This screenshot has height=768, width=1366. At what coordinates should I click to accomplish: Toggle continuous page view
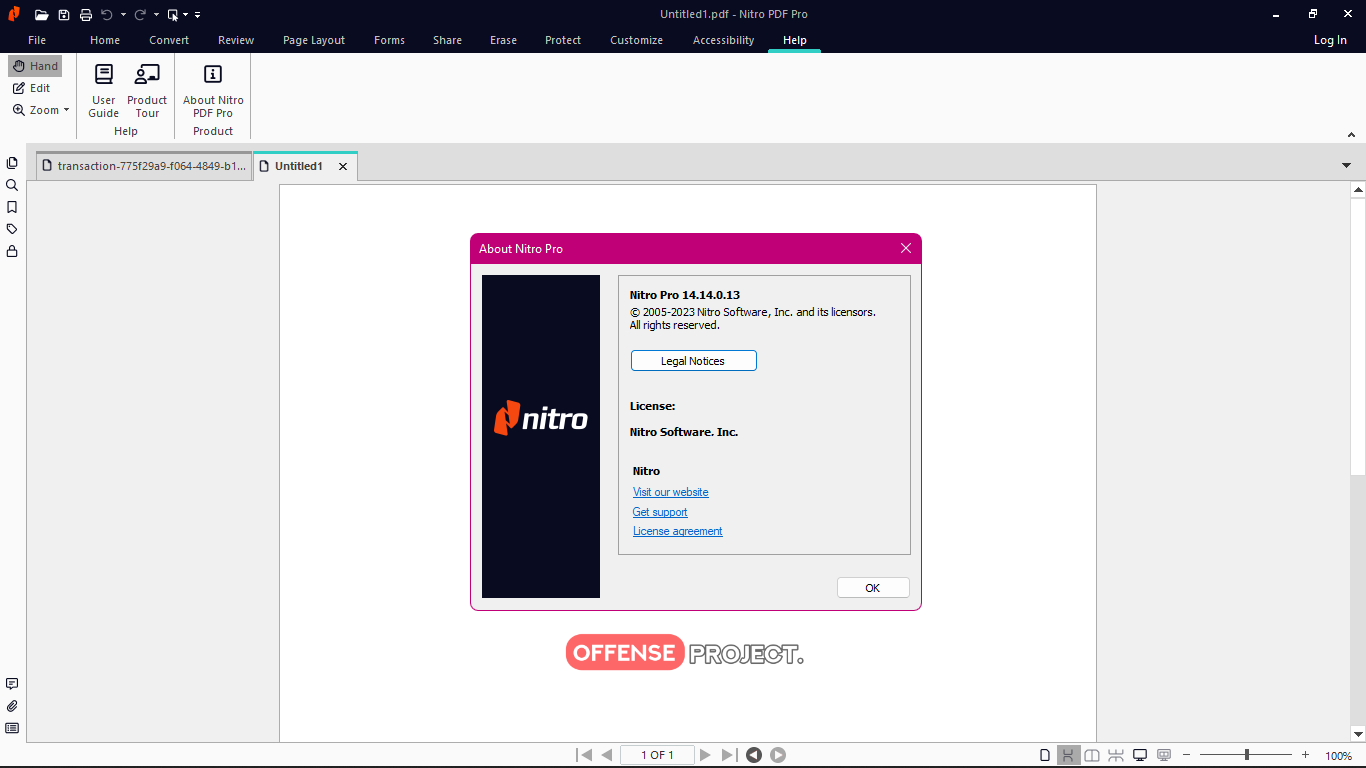(1068, 755)
